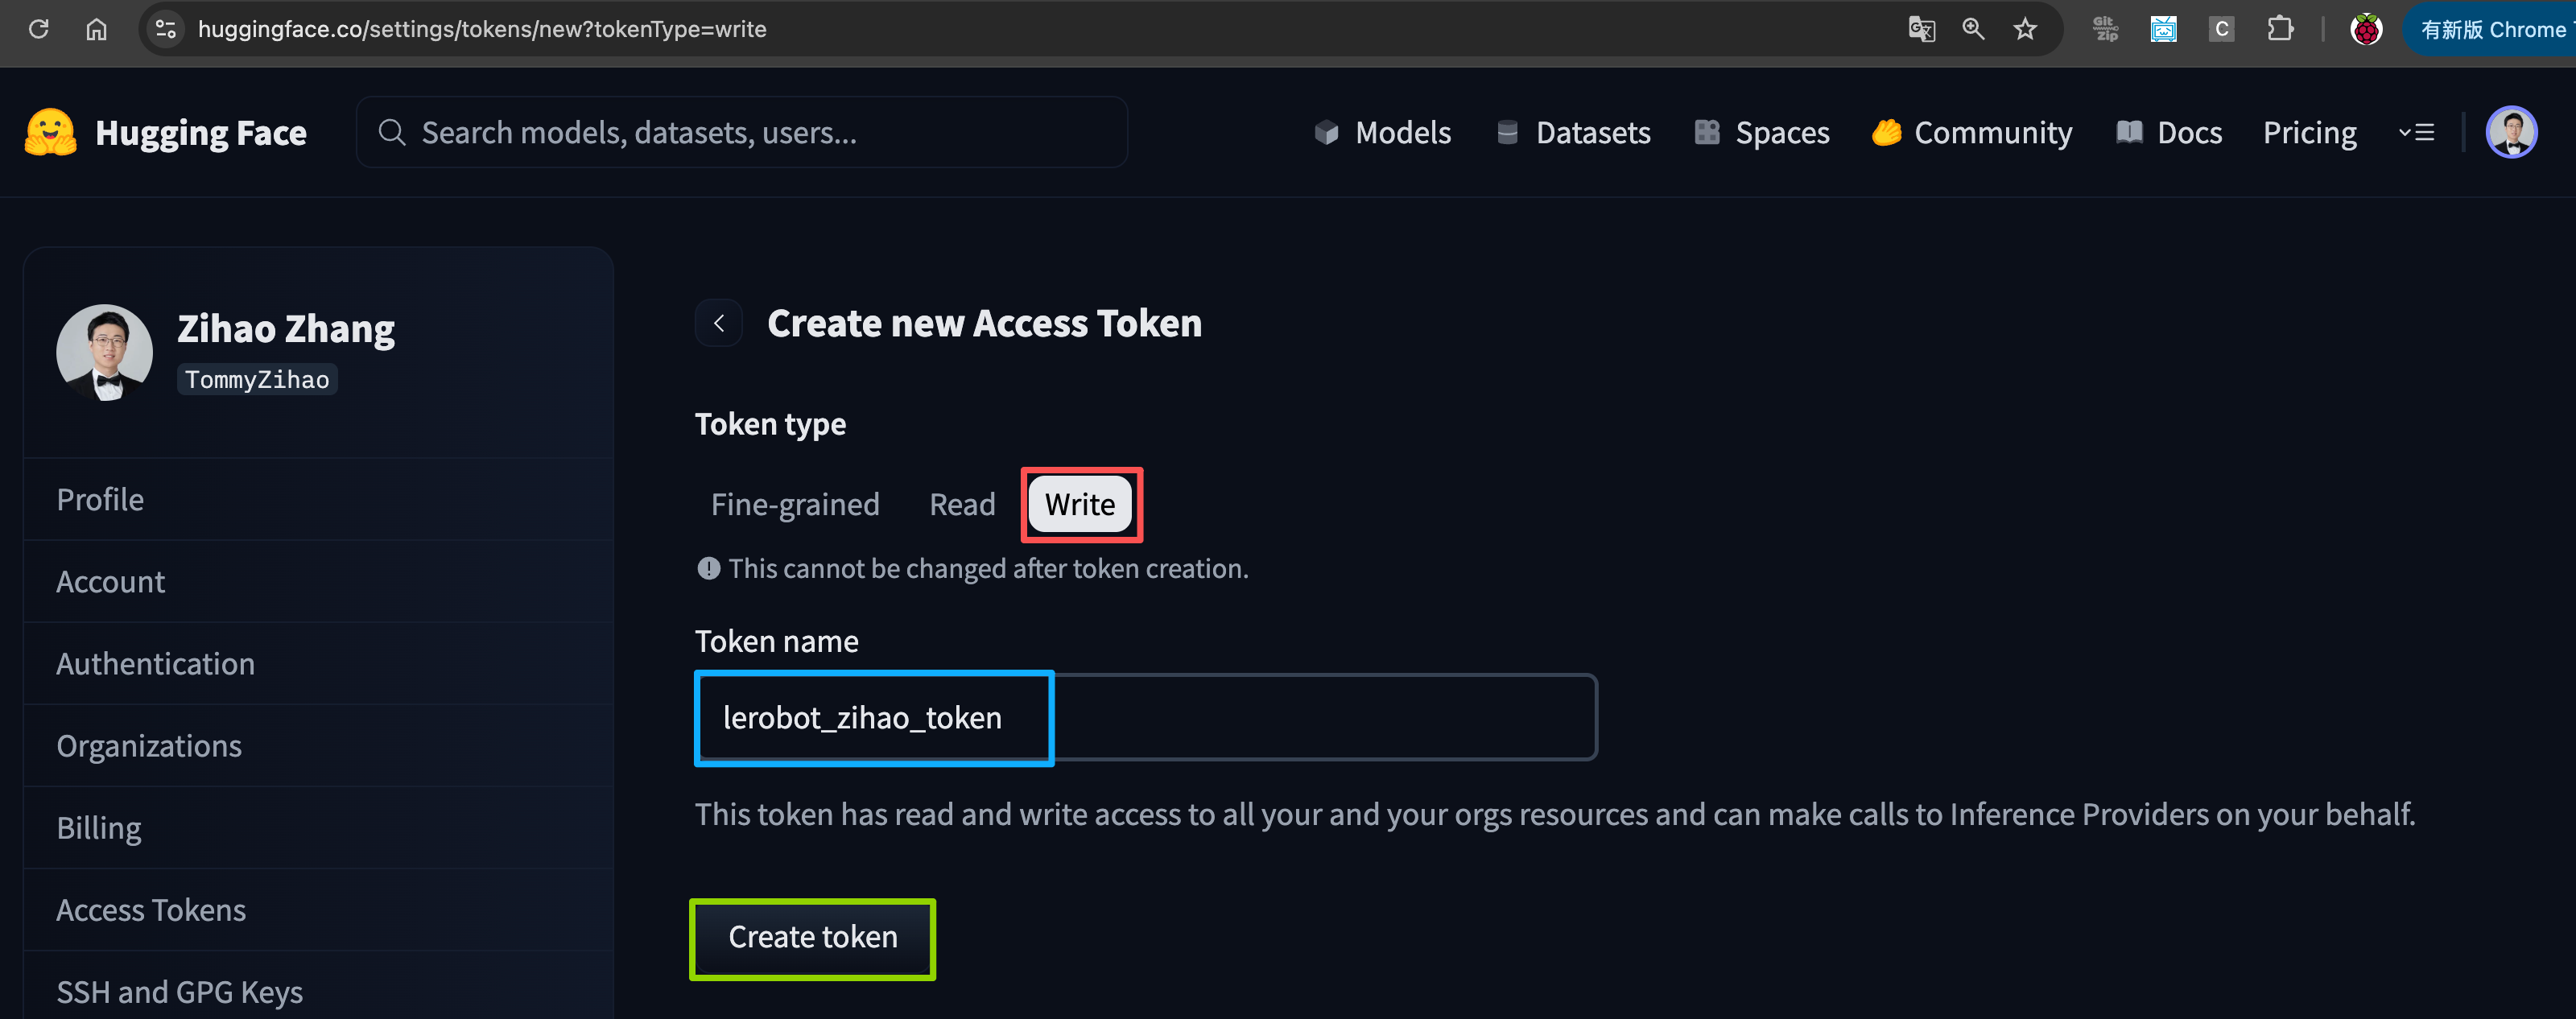
Task: Select the Read token type
Action: (x=962, y=504)
